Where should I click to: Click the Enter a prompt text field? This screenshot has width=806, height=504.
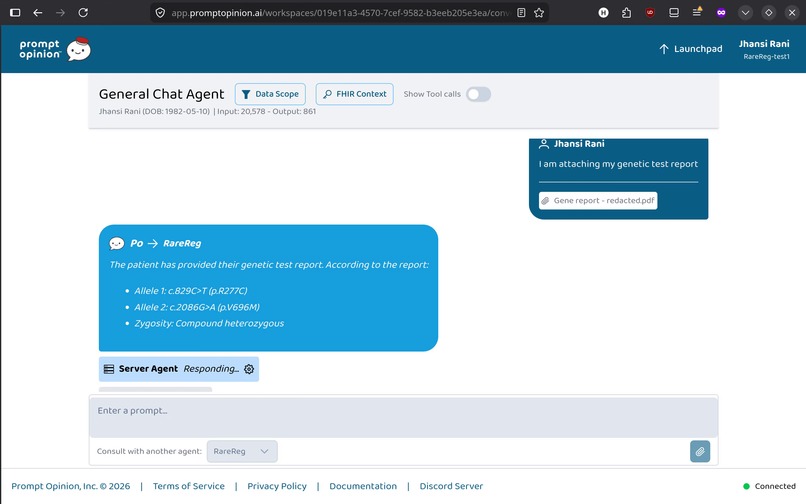[404, 417]
